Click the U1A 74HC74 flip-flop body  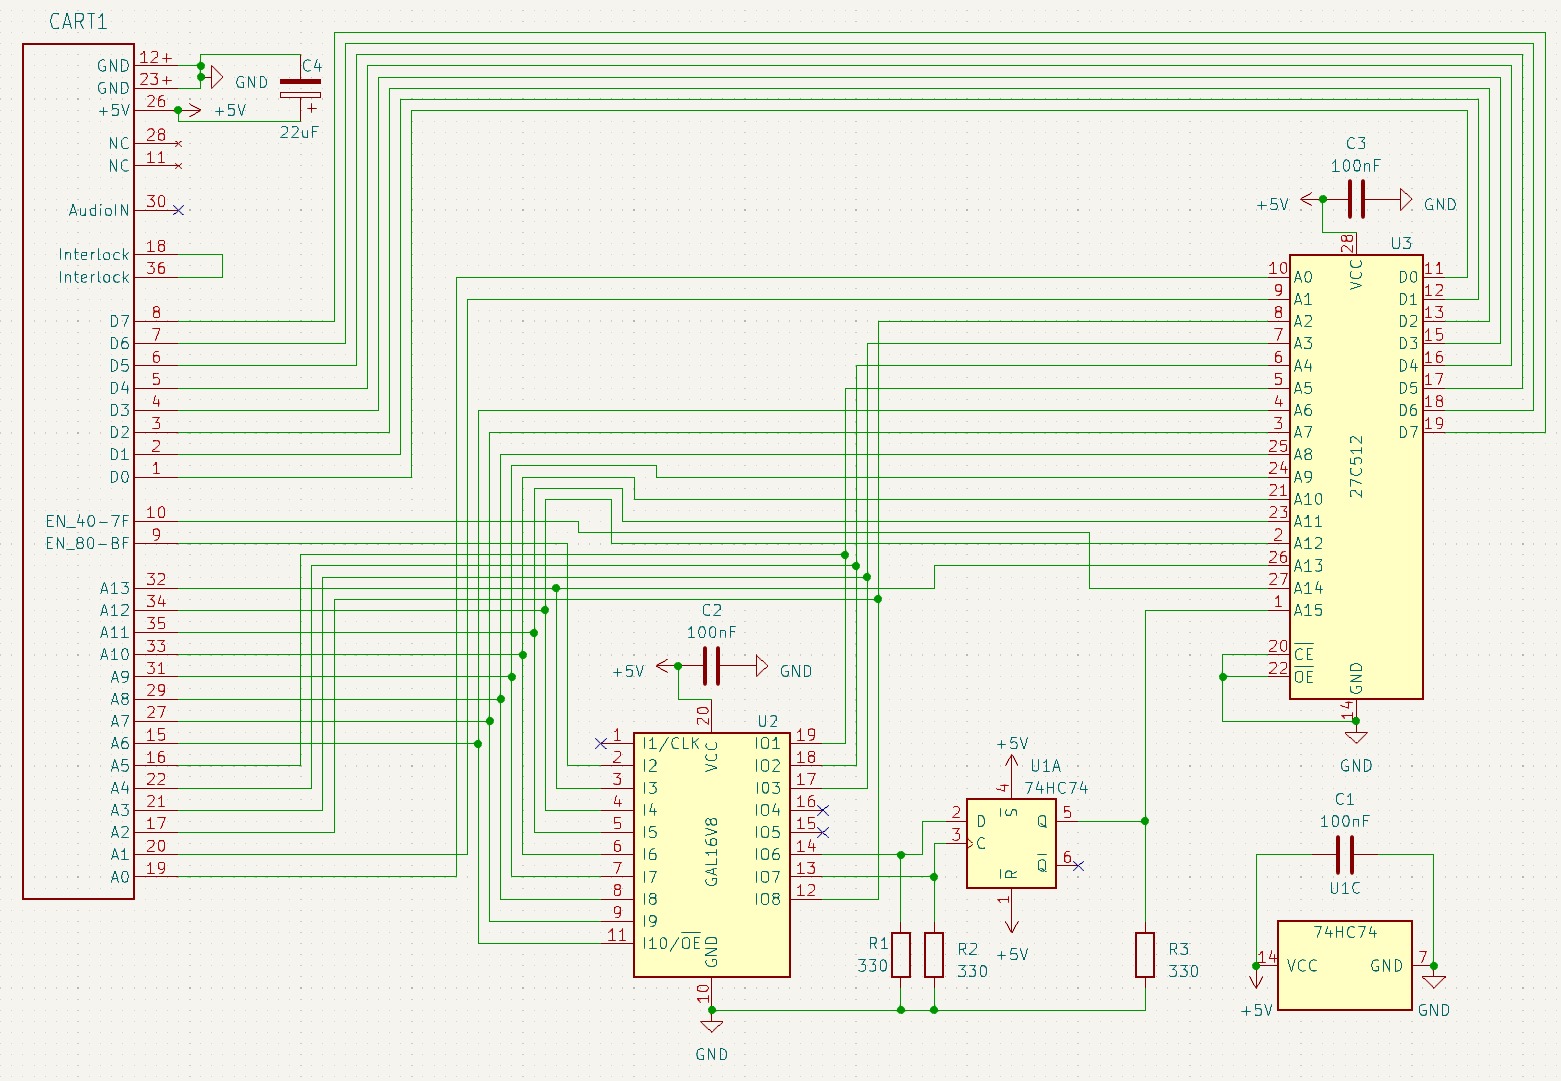tap(1010, 844)
